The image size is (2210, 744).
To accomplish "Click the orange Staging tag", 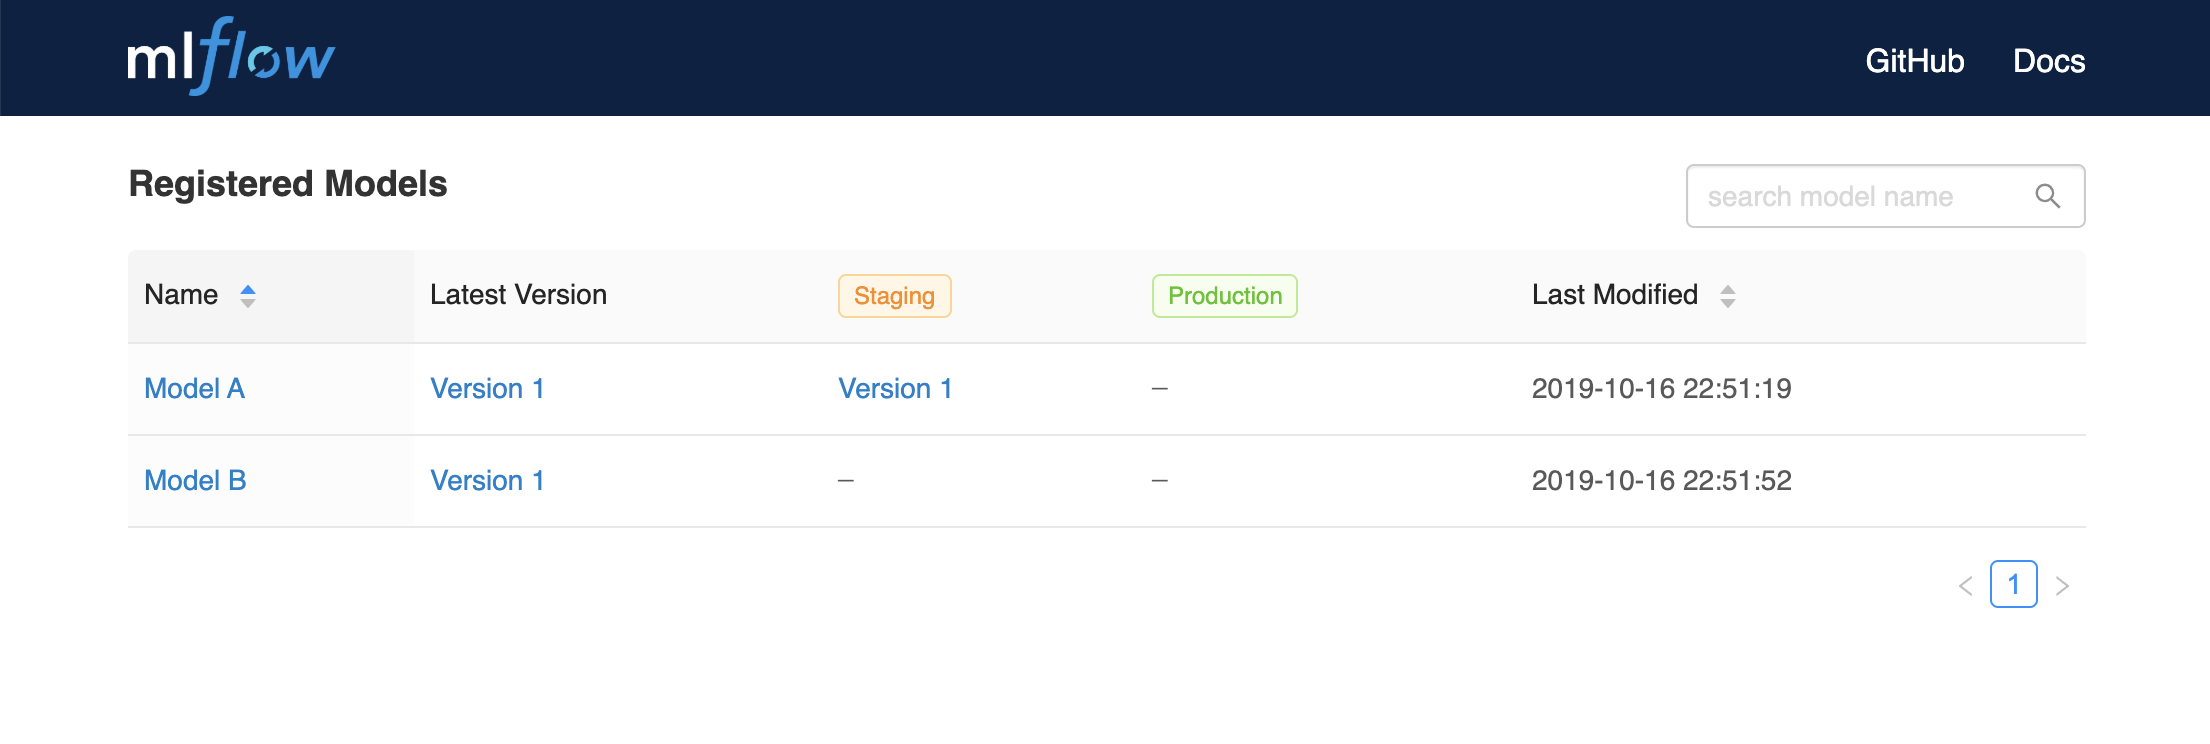I will [x=894, y=296].
